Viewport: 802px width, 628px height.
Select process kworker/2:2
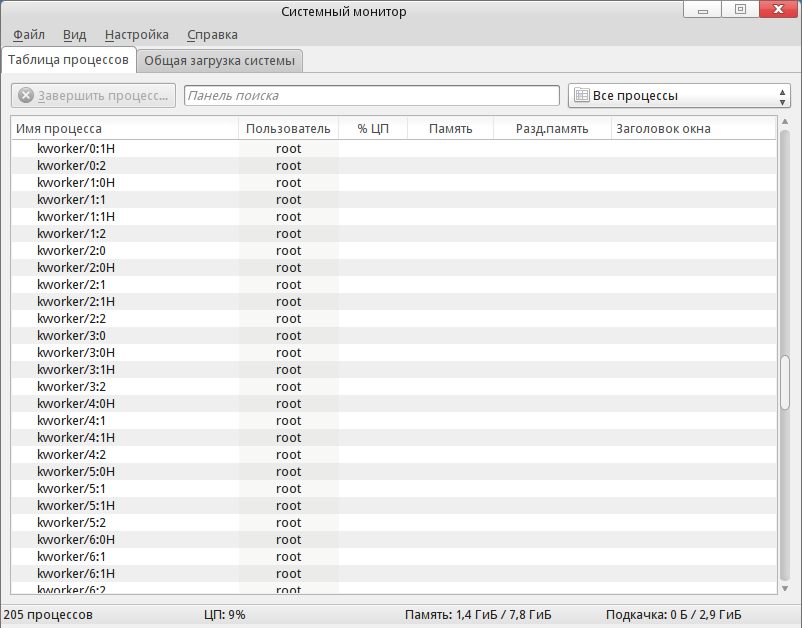pos(394,319)
